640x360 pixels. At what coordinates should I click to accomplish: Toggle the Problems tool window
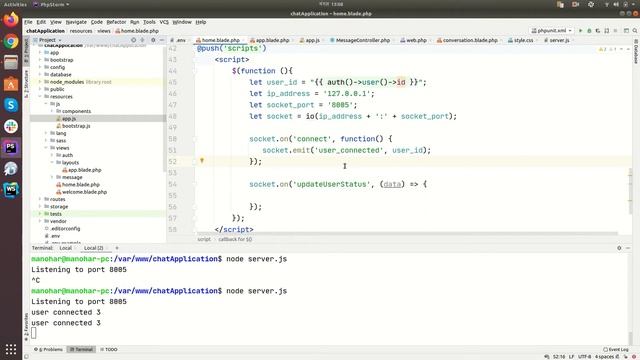pyautogui.click(x=49, y=349)
